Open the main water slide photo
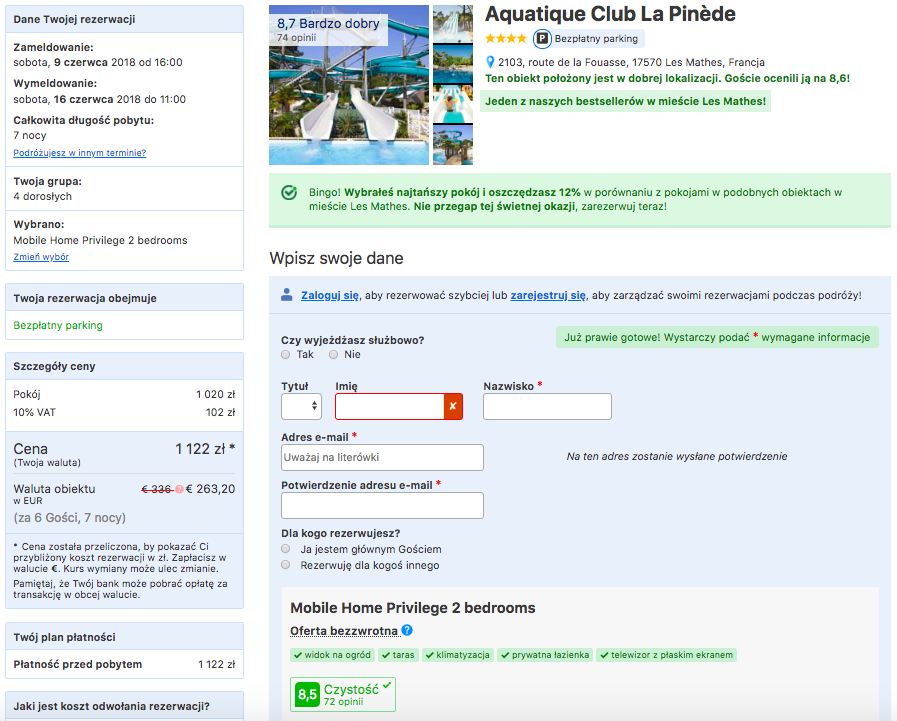This screenshot has height=721, width=897. point(349,85)
